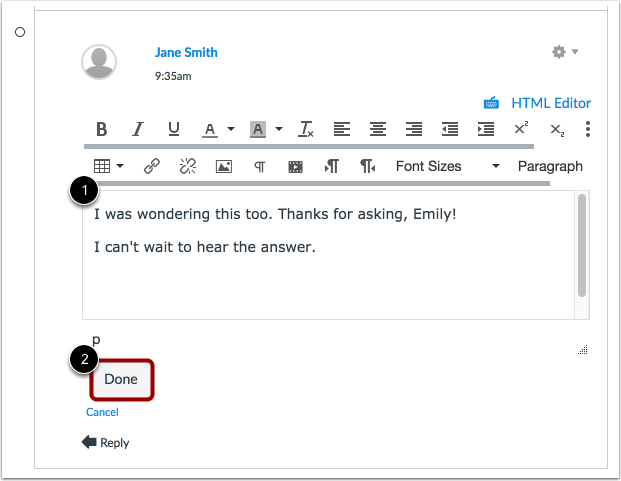This screenshot has width=621, height=481.
Task: Click the editor's vertical scrollbar
Action: 582,245
